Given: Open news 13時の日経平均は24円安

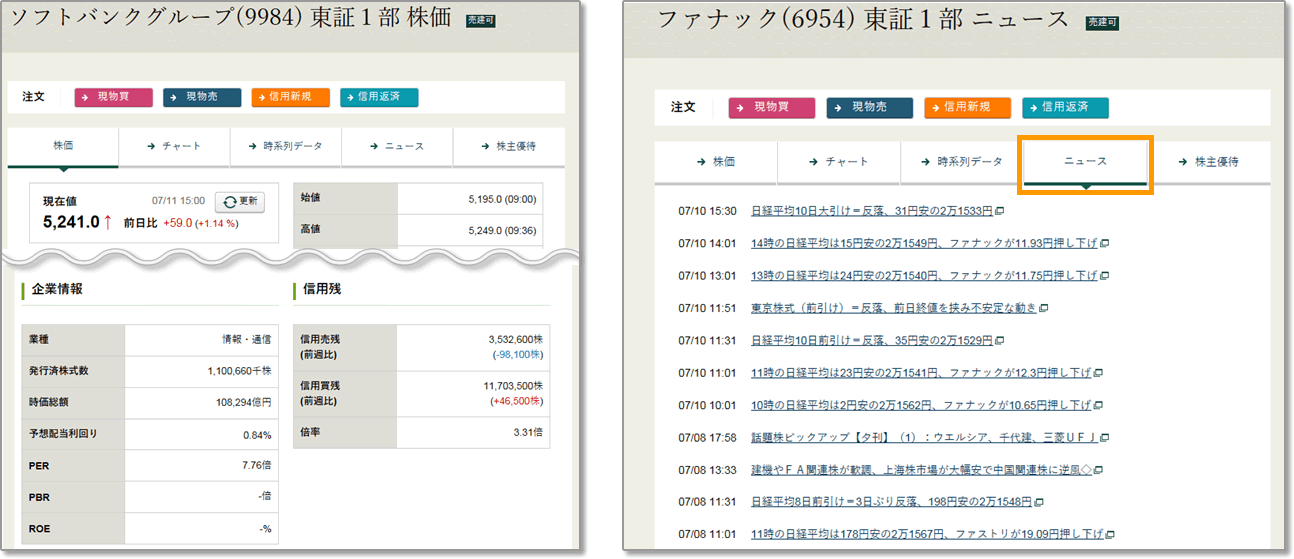Looking at the screenshot, I should pyautogui.click(x=923, y=275).
